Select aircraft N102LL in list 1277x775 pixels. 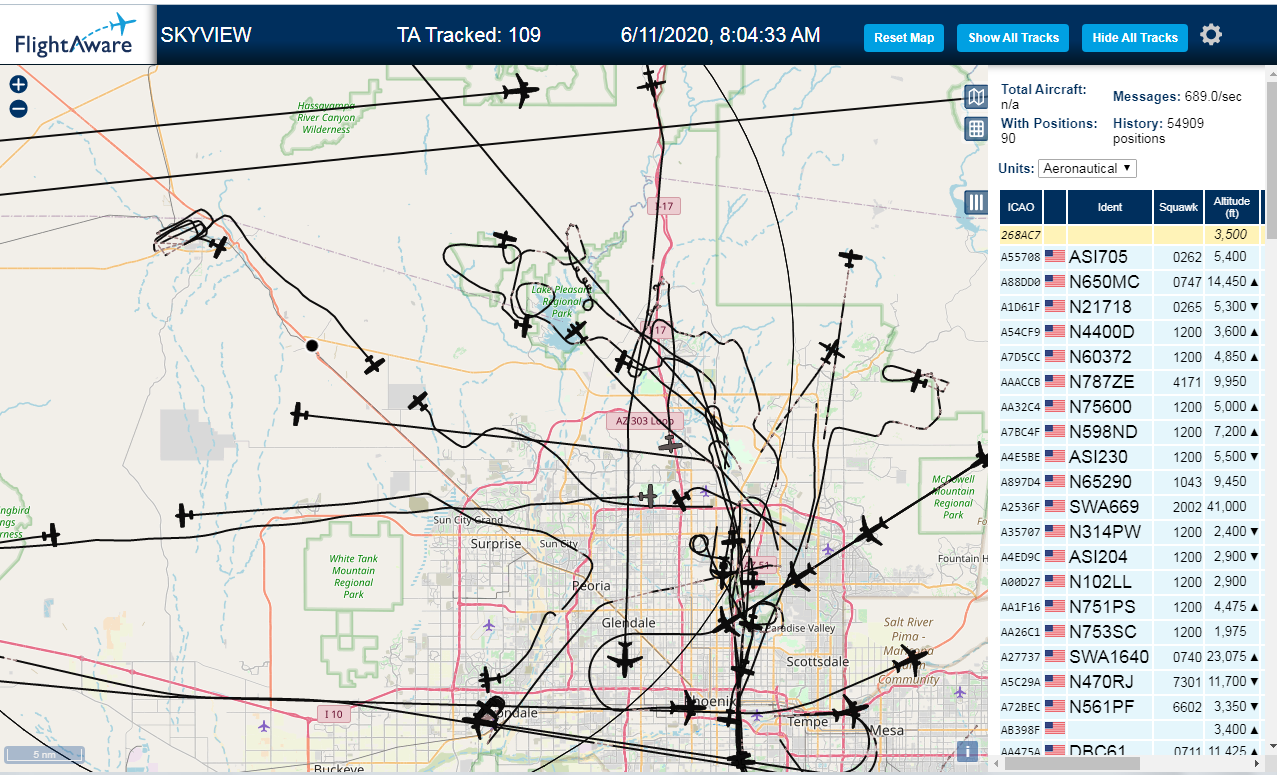click(1132, 582)
